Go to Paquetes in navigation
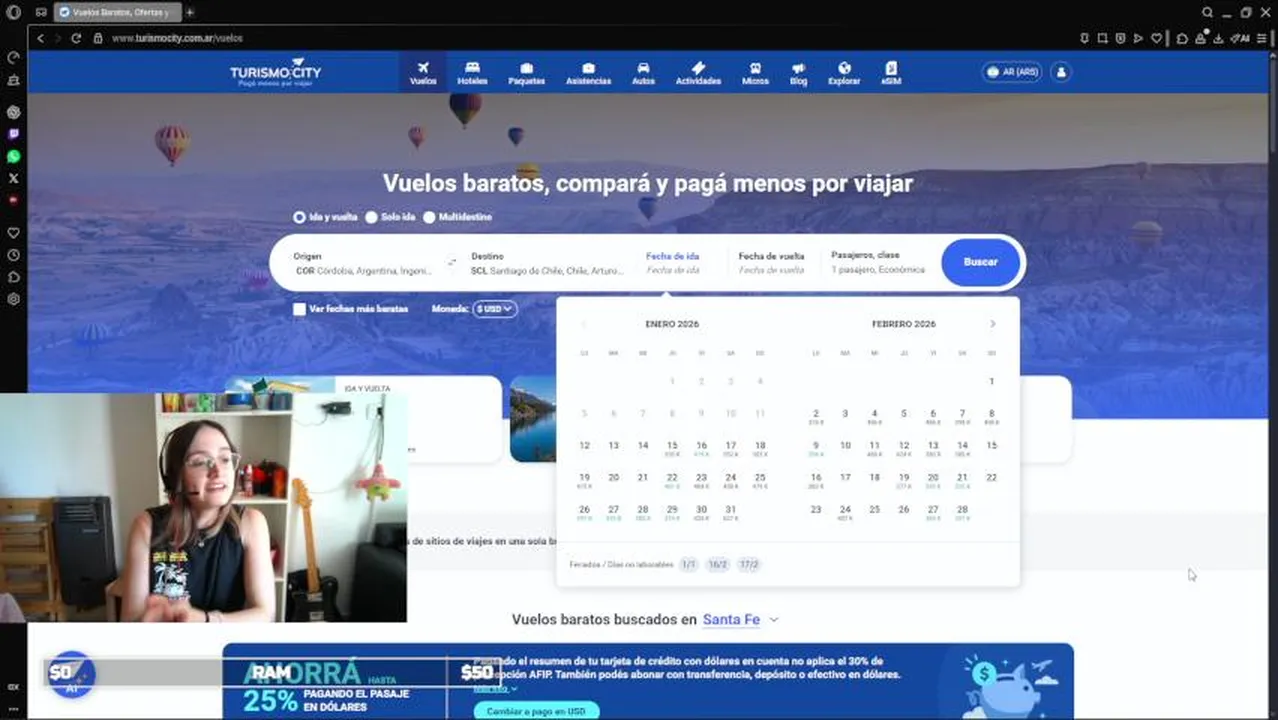Screen dimensions: 1278x720 point(526,73)
